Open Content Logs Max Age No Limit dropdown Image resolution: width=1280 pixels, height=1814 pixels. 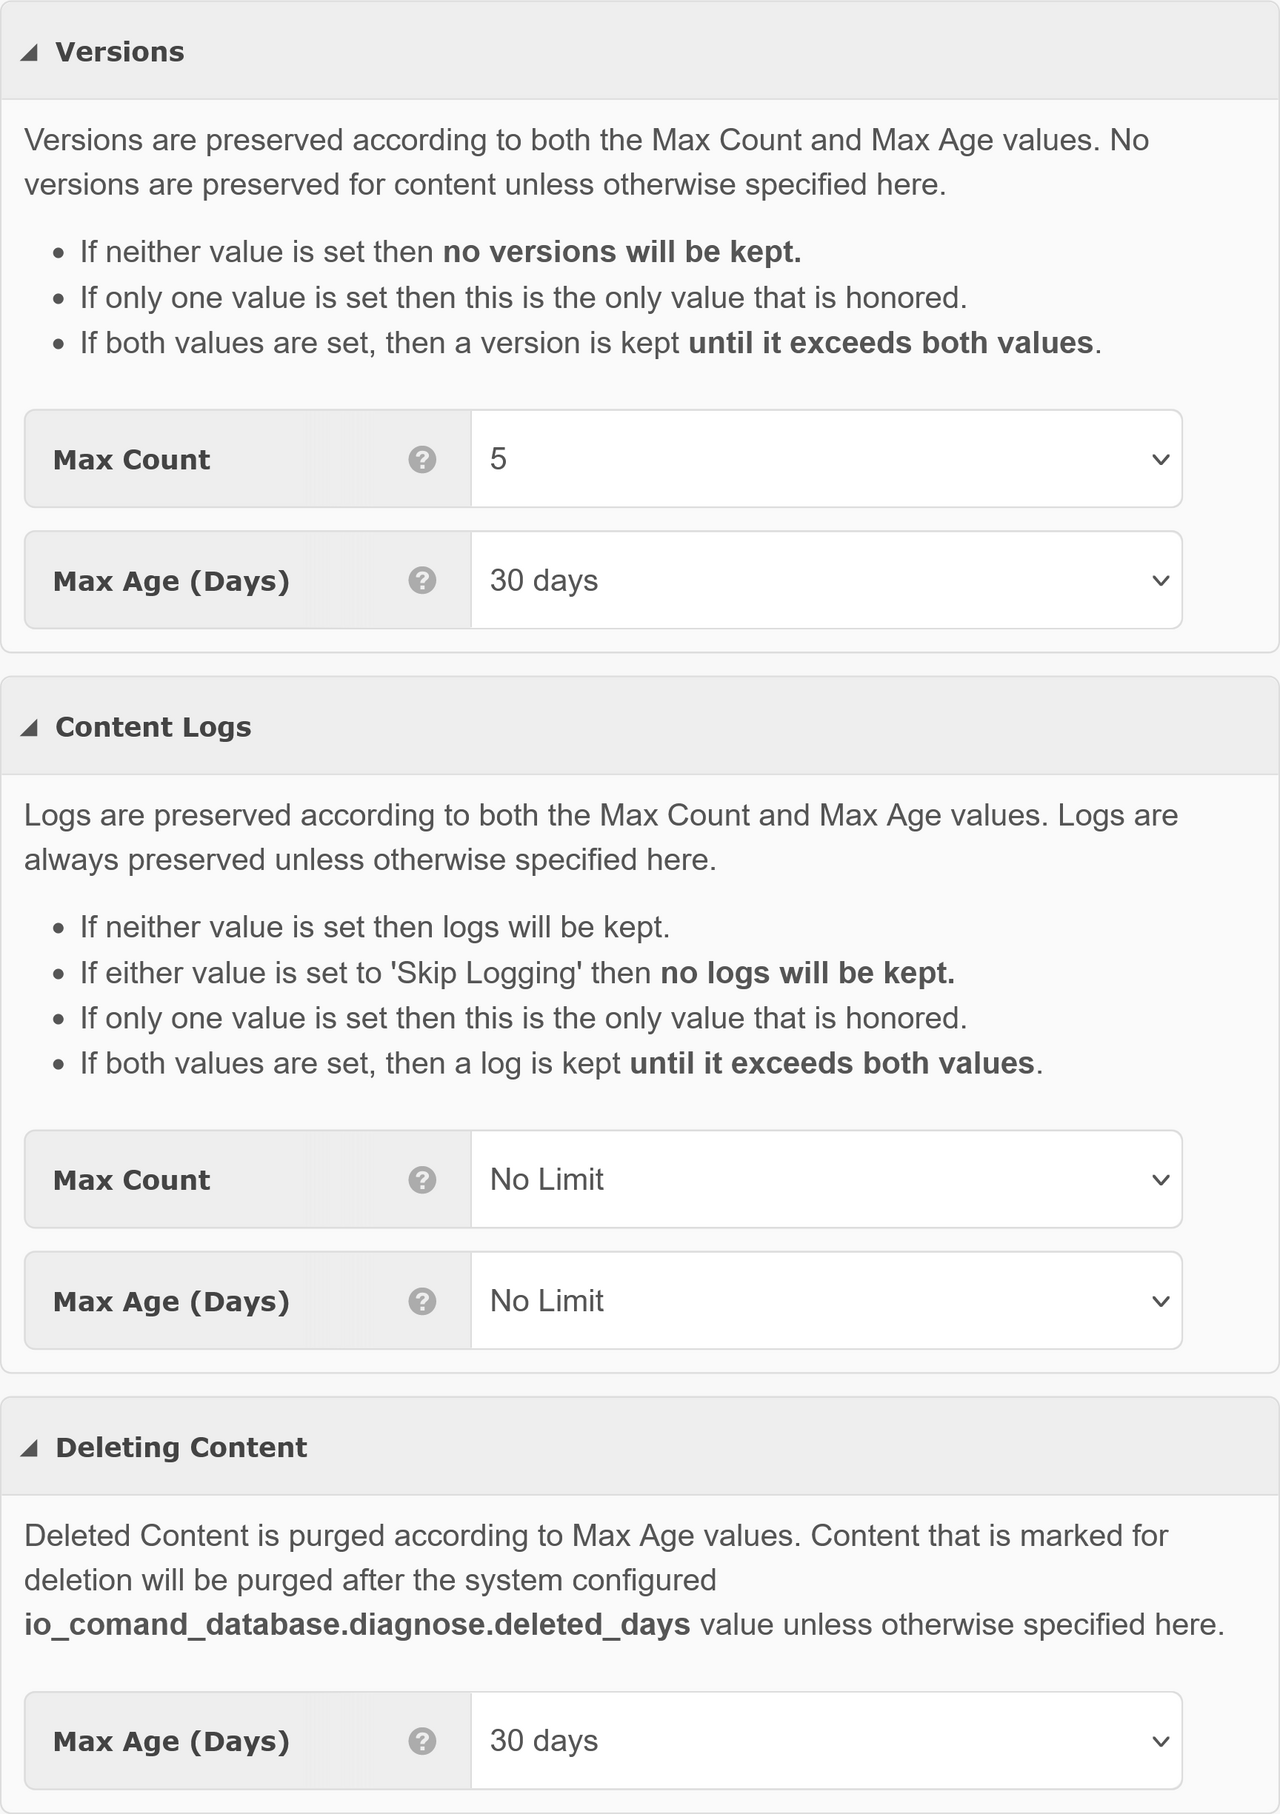tap(826, 1301)
